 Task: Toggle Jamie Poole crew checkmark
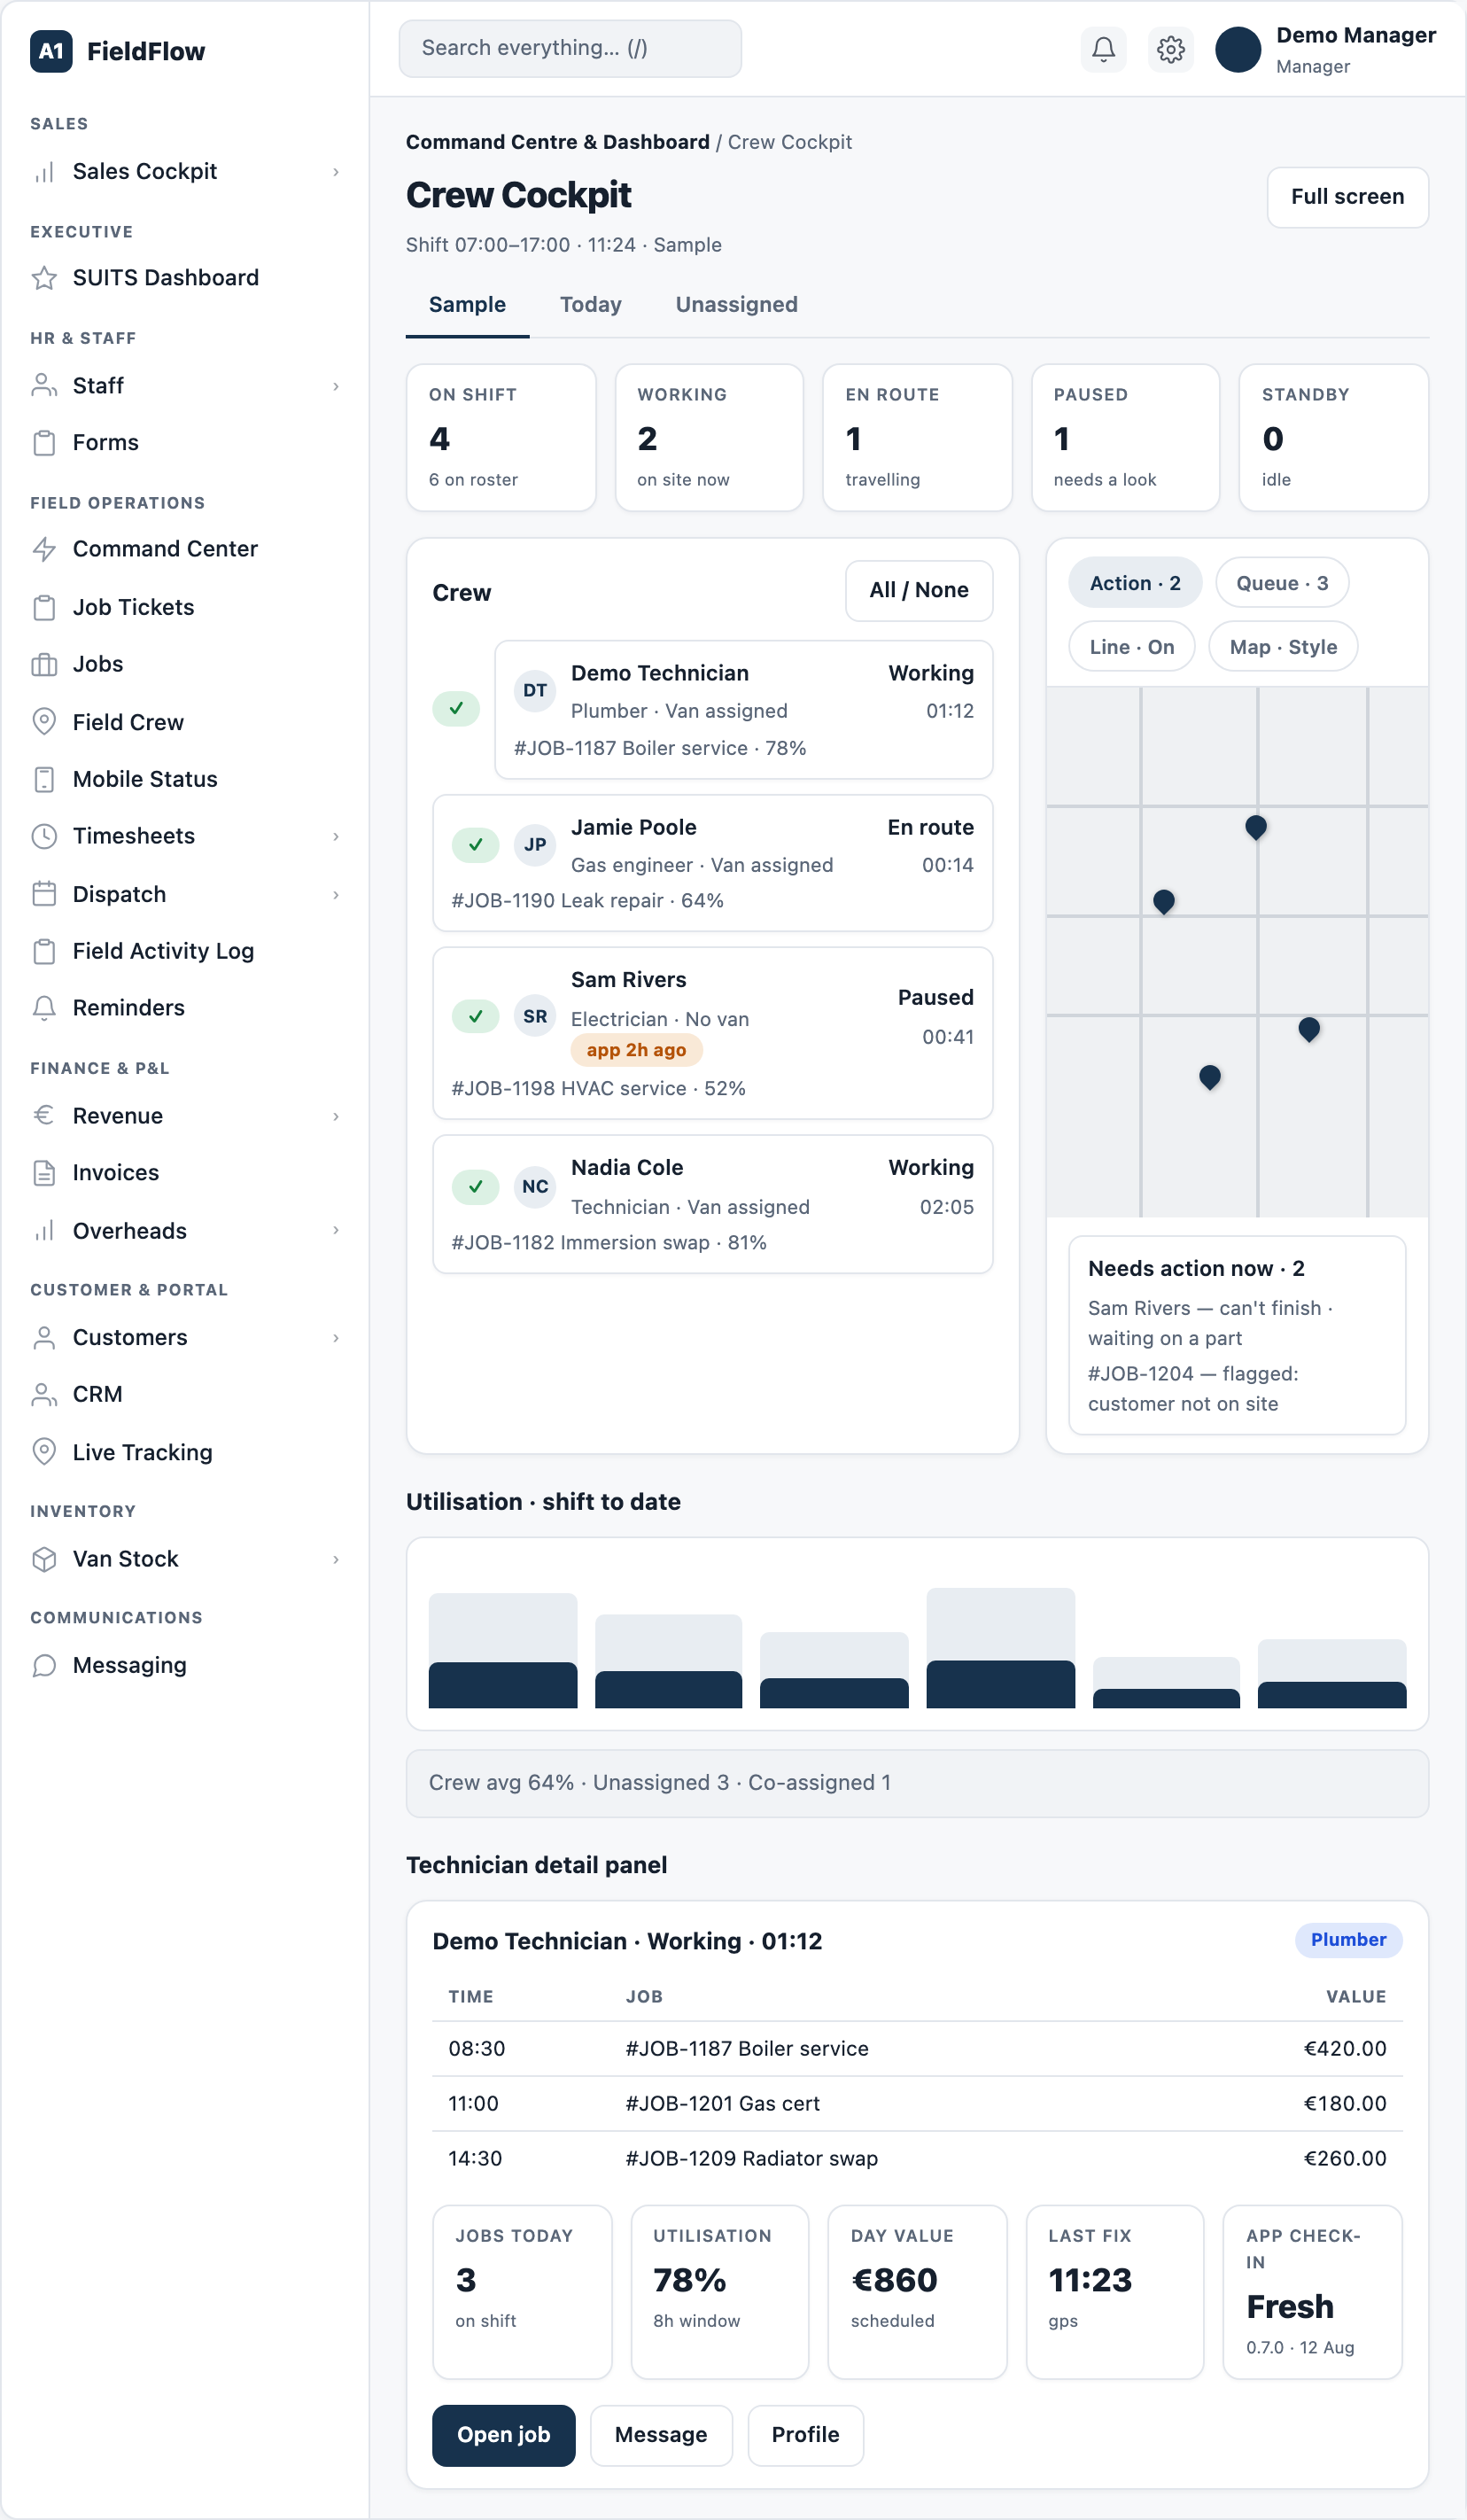[x=476, y=845]
